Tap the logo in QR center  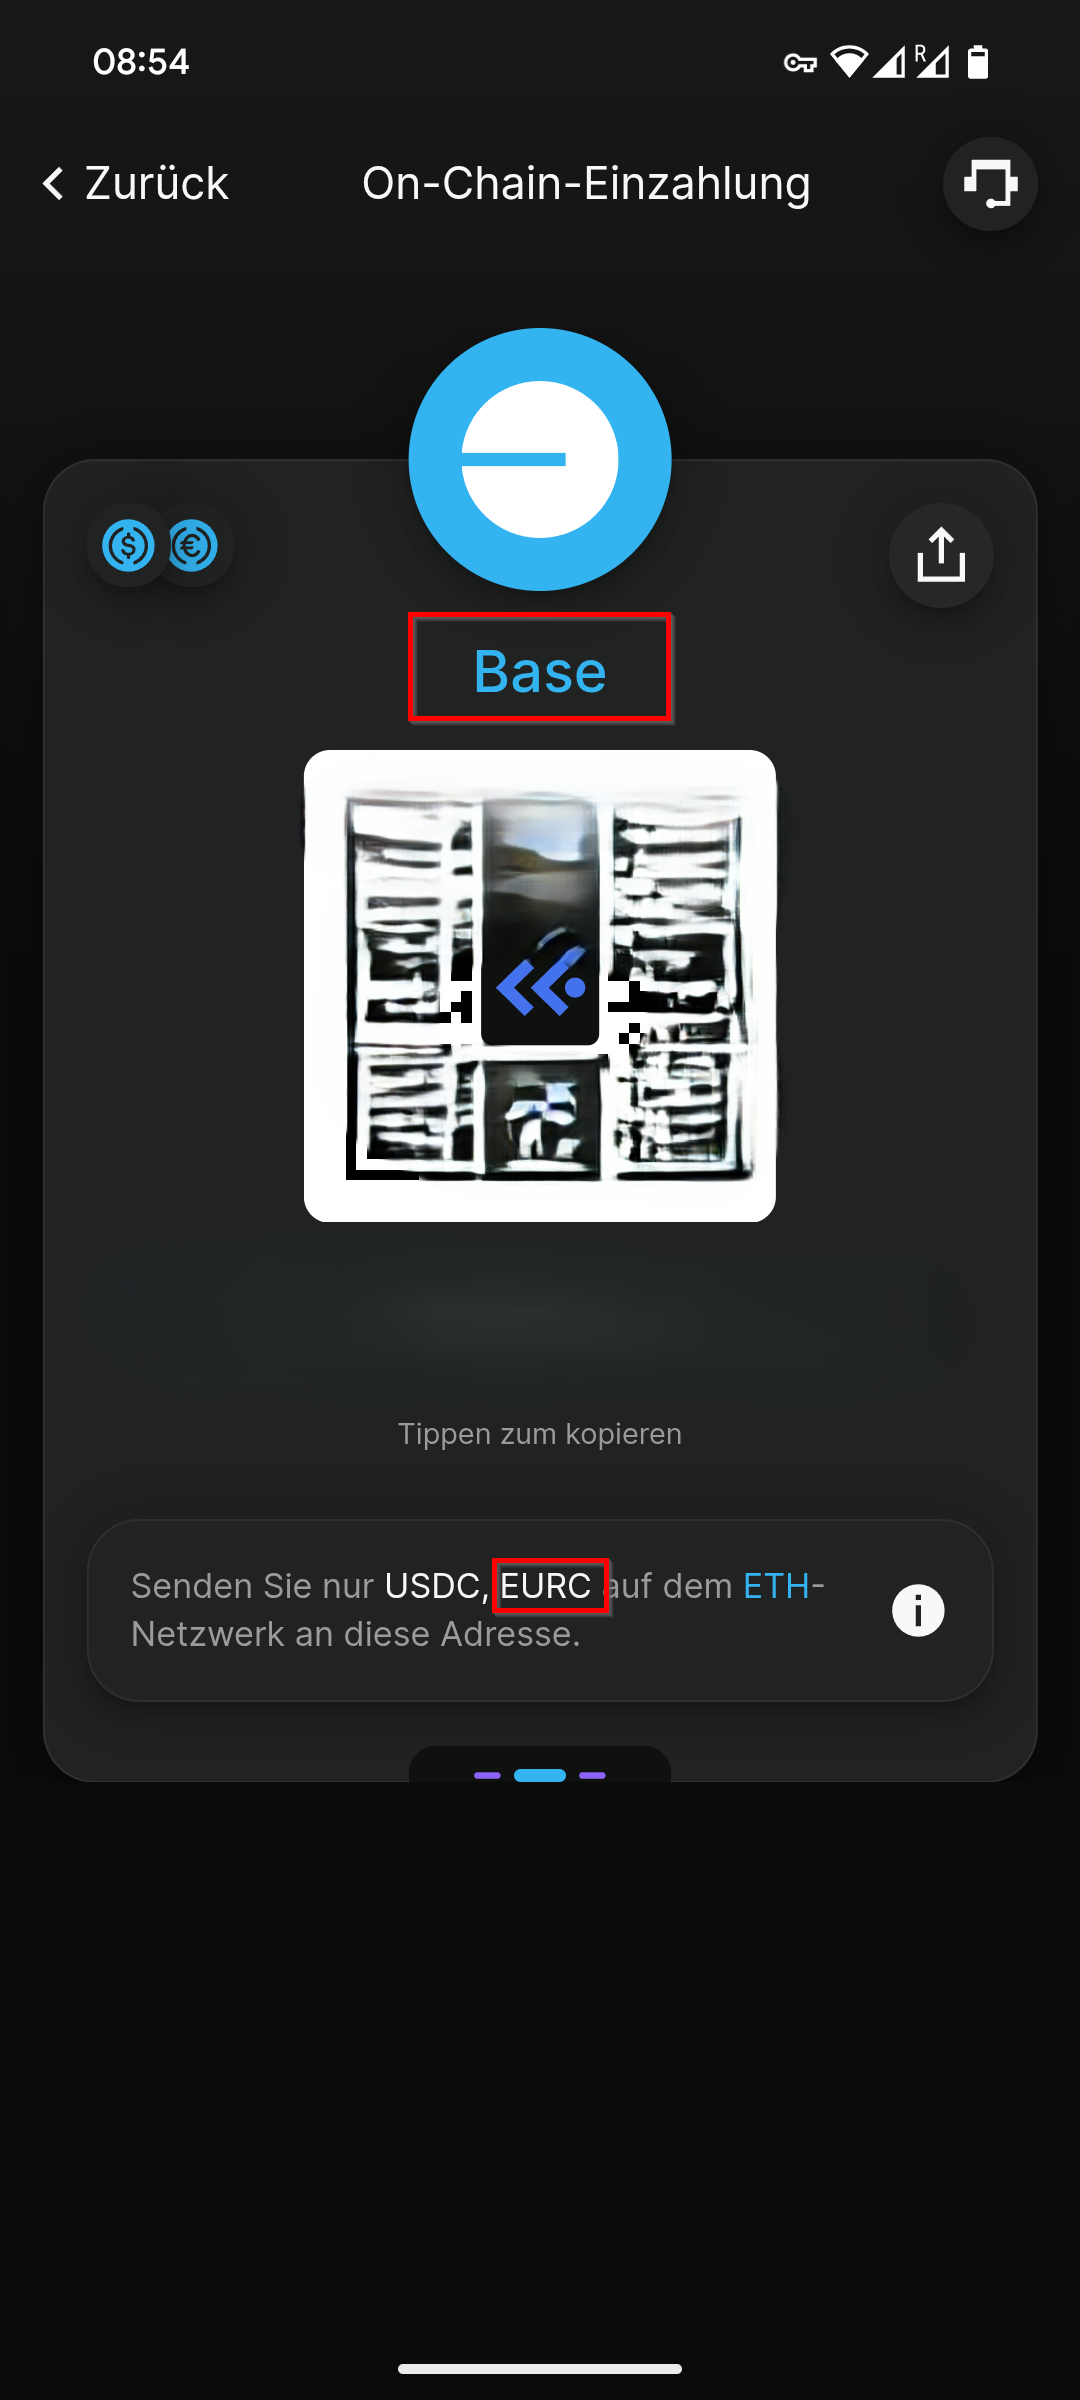tap(541, 986)
